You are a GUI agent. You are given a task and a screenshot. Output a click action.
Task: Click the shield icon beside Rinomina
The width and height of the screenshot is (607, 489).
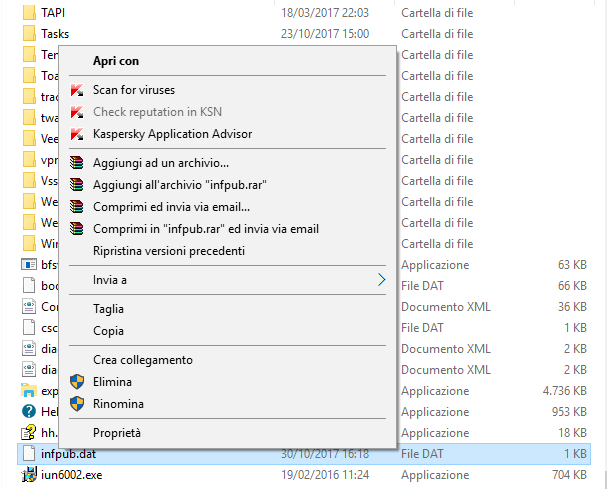pyautogui.click(x=77, y=404)
